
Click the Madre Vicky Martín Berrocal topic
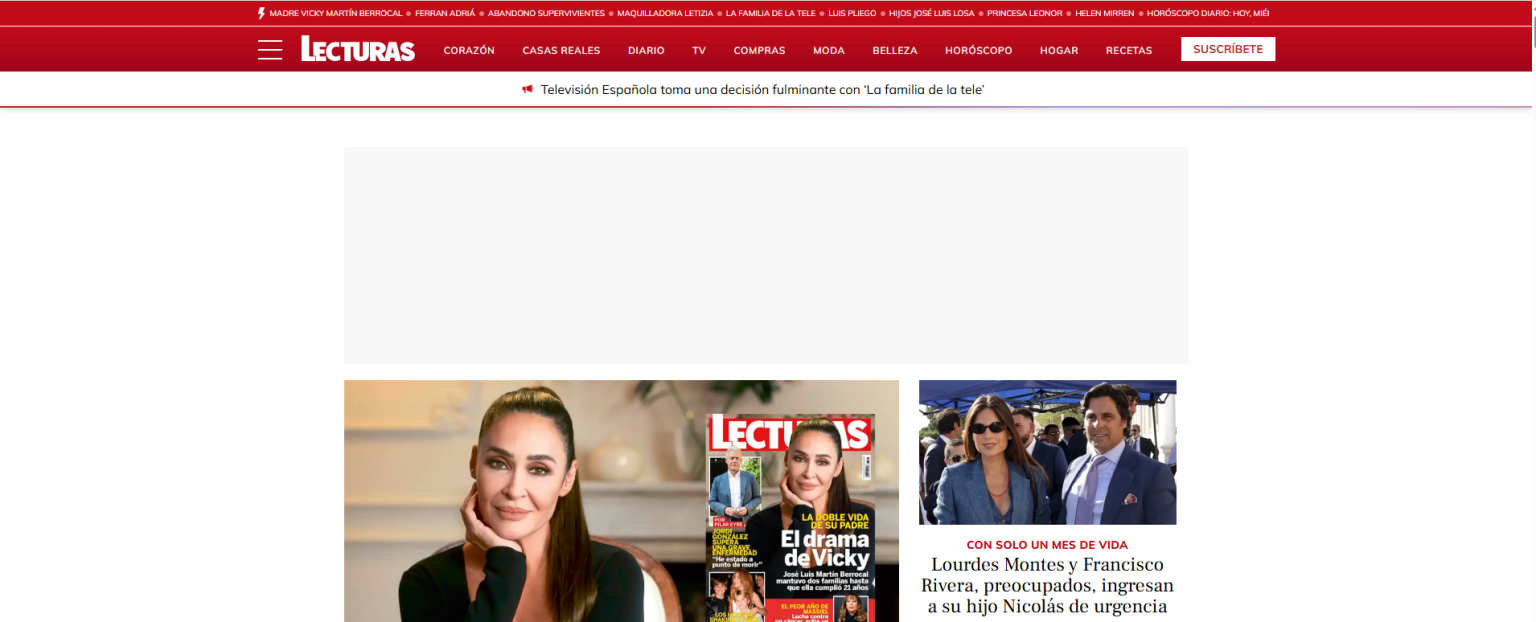[x=336, y=13]
